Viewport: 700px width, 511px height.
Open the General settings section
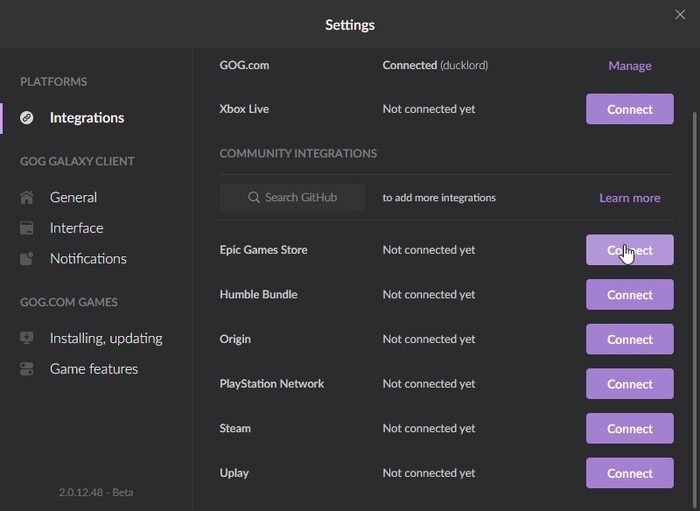[x=73, y=197]
